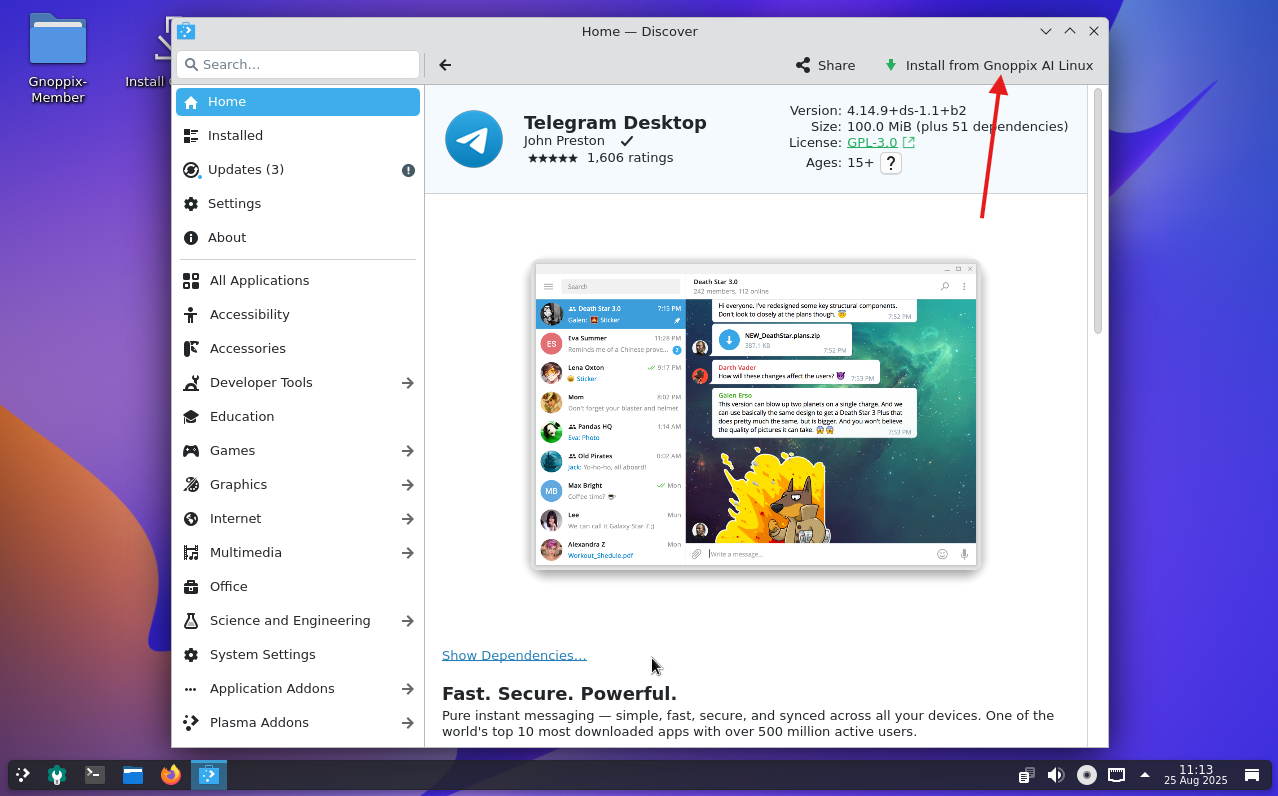Expand the Games category arrow
Image resolution: width=1278 pixels, height=796 pixels.
(x=408, y=451)
